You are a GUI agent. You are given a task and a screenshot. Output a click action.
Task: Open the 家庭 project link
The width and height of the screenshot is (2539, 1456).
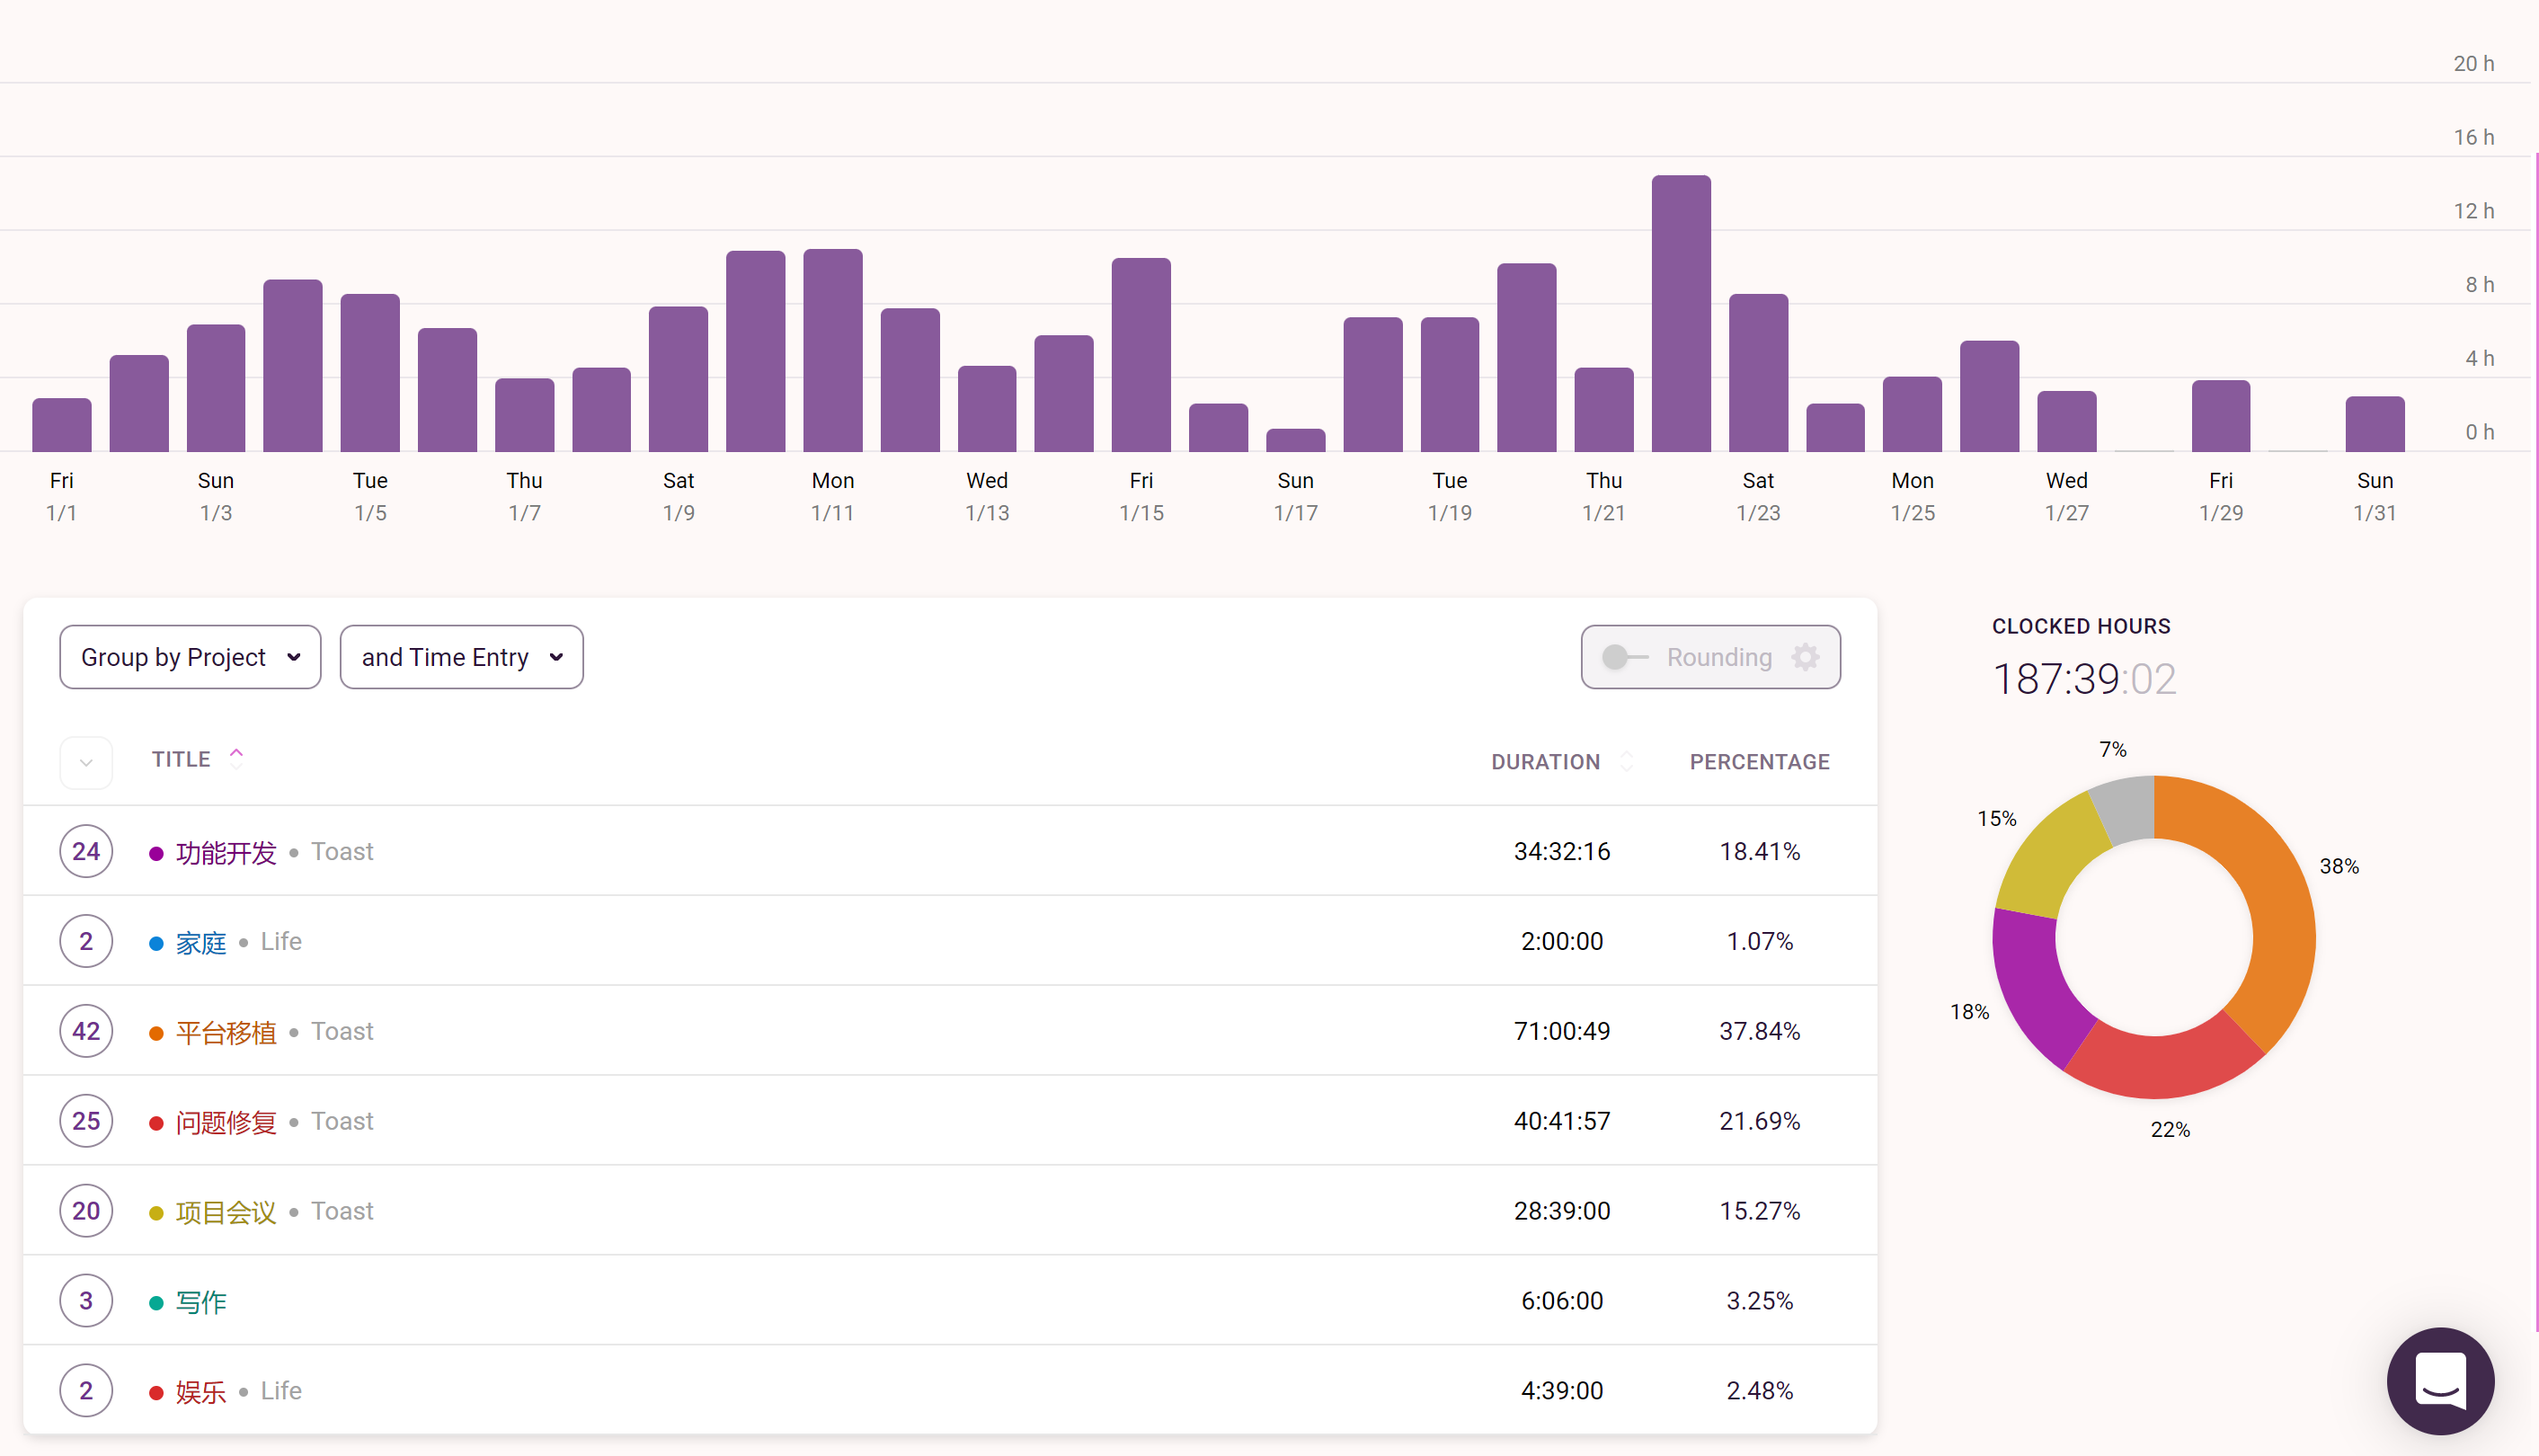coord(201,942)
